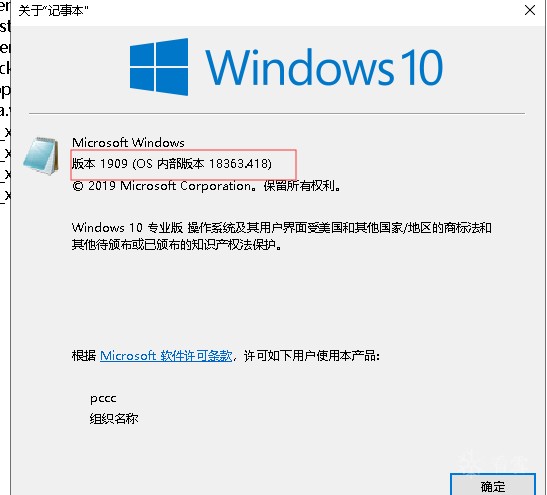The image size is (547, 495).
Task: Click the 组织名称 organization label
Action: coord(114,418)
